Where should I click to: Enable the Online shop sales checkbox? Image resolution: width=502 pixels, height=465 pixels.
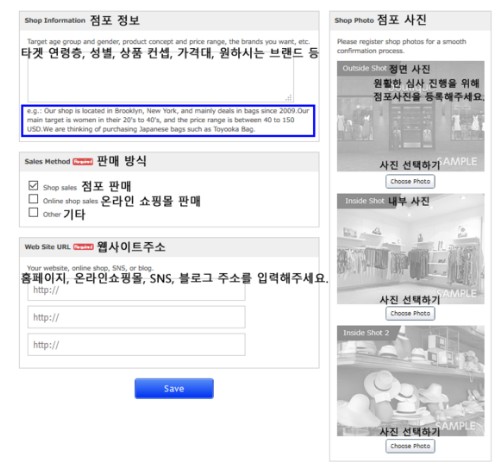(33, 199)
